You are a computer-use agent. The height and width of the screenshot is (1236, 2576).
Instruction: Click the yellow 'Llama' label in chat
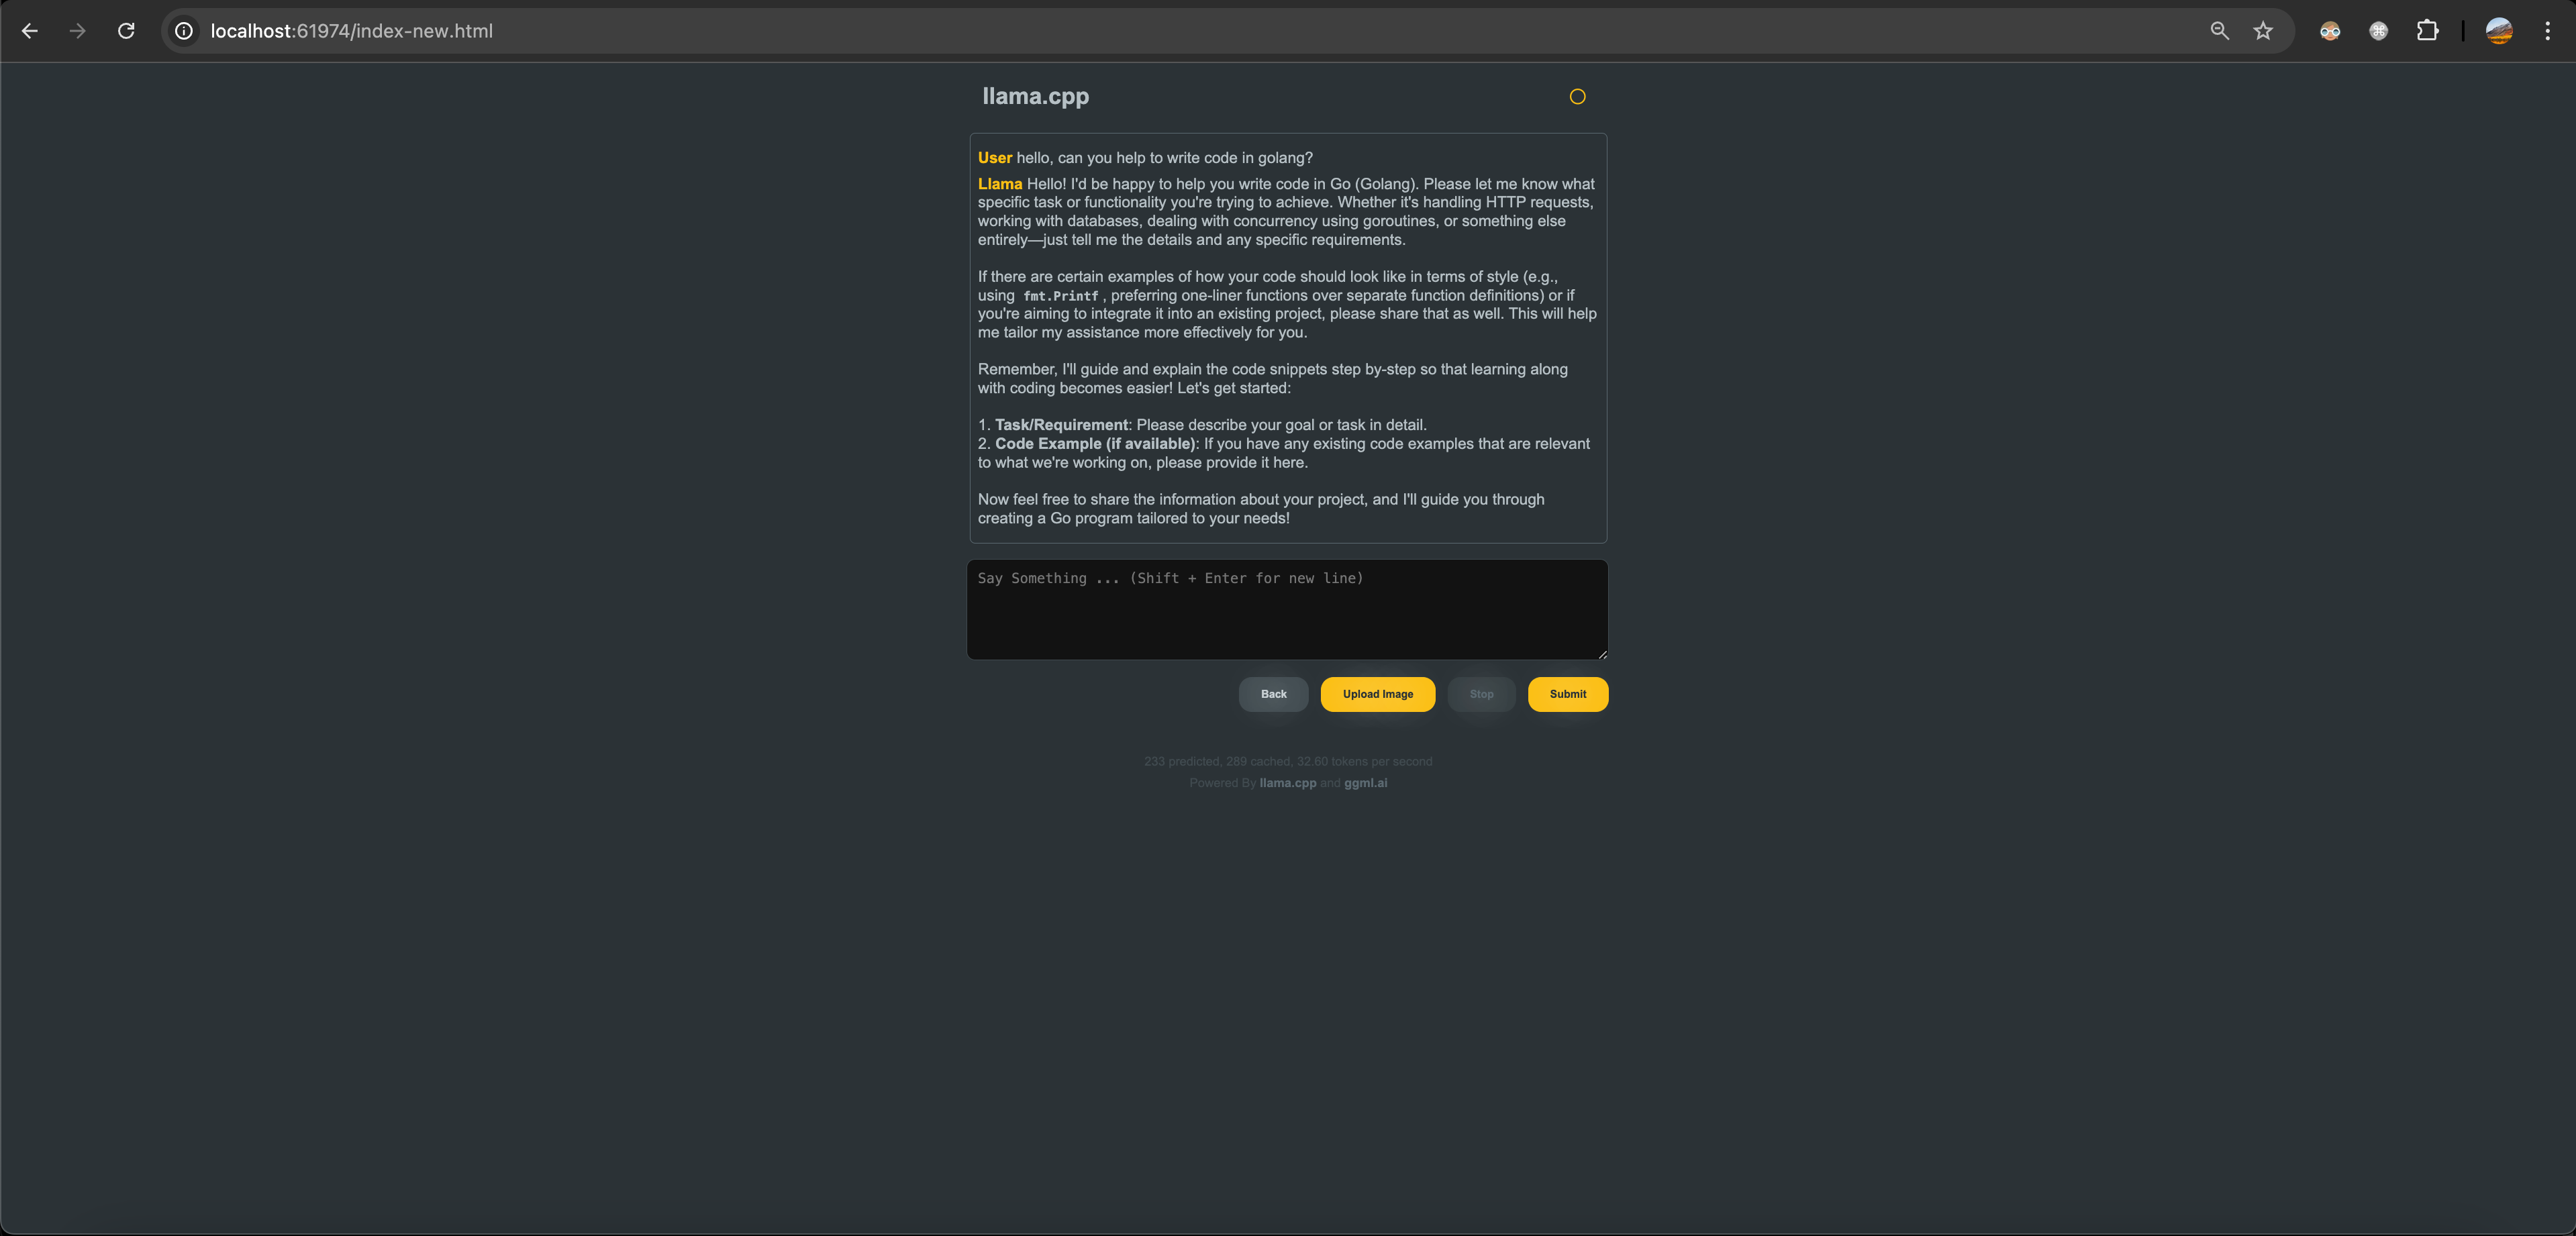tap(999, 184)
